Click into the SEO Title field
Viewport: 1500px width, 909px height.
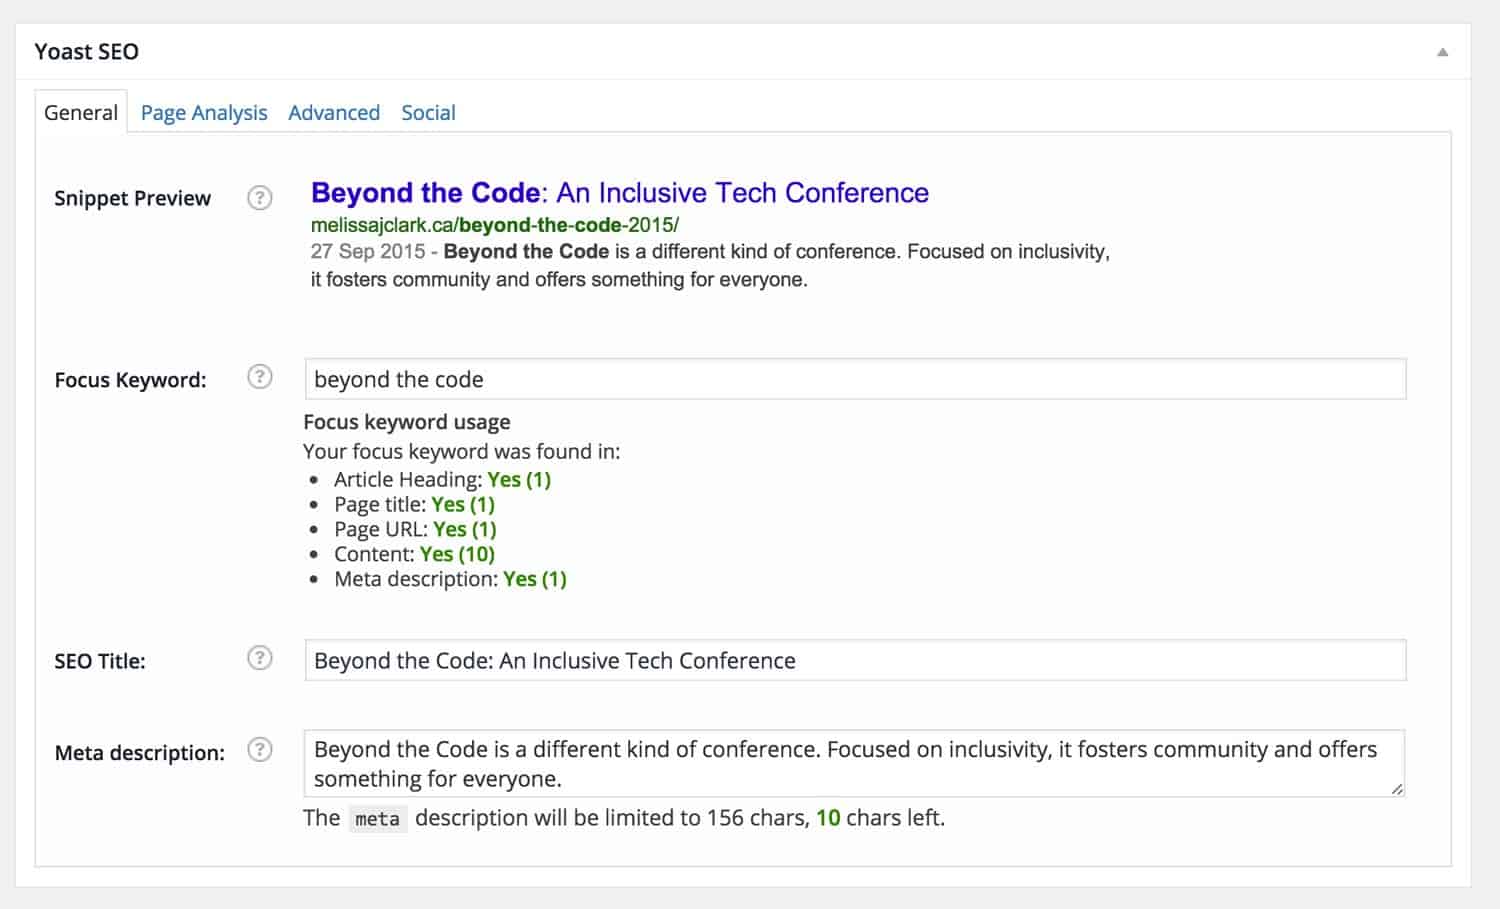855,660
